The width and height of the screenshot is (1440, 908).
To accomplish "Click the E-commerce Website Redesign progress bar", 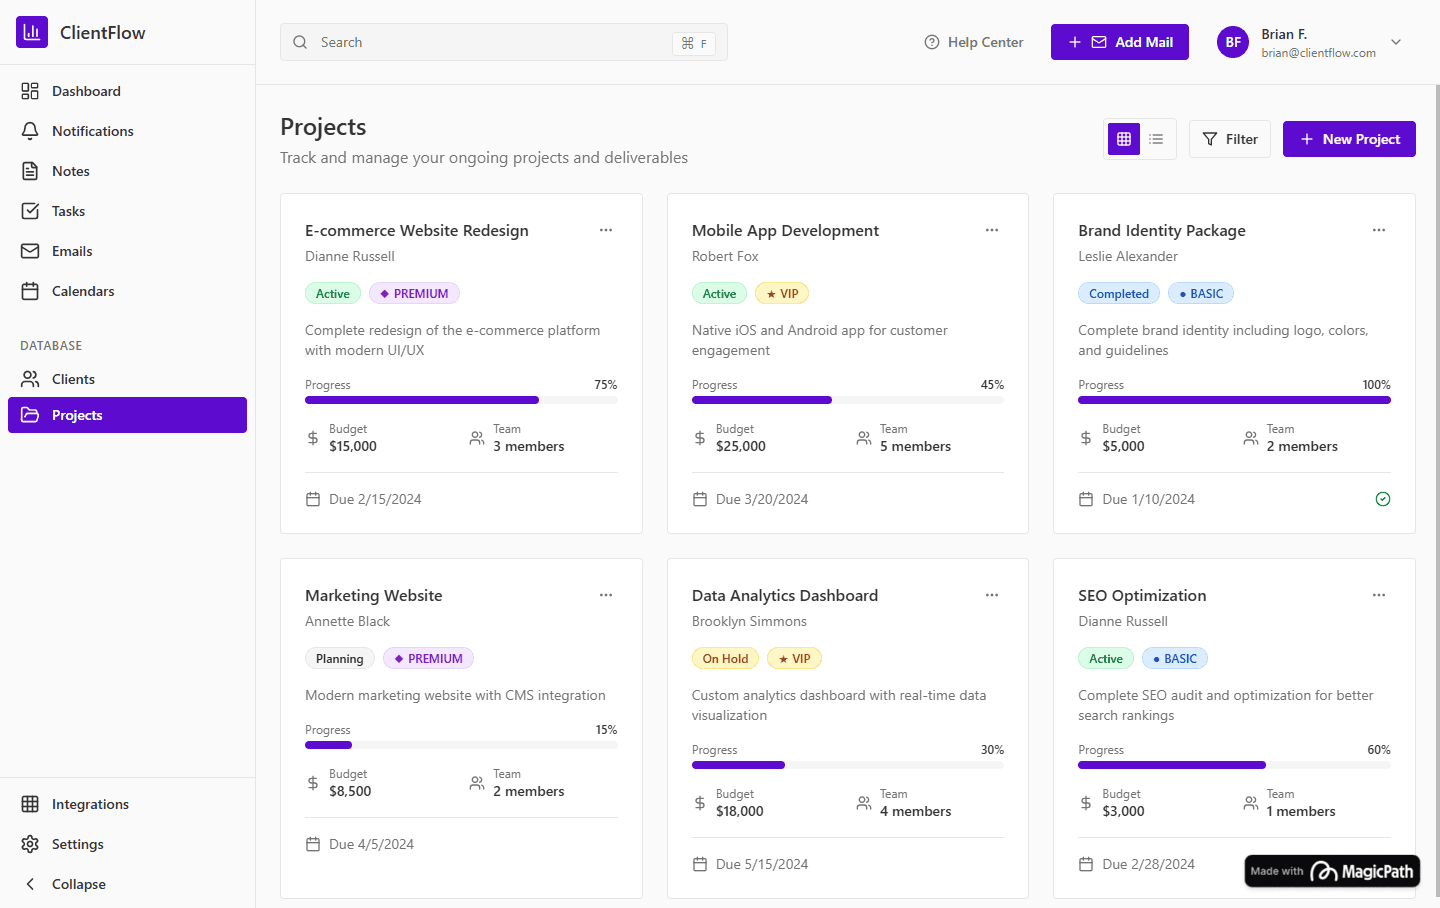I will coord(461,400).
